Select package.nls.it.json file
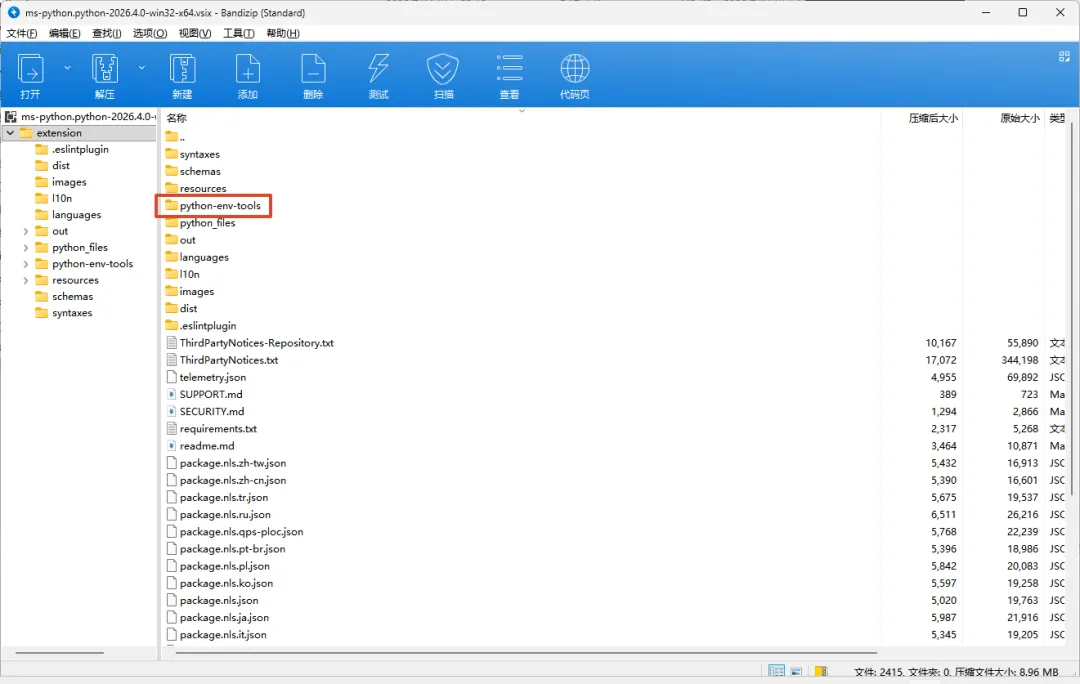This screenshot has height=684, width=1080. pos(217,635)
